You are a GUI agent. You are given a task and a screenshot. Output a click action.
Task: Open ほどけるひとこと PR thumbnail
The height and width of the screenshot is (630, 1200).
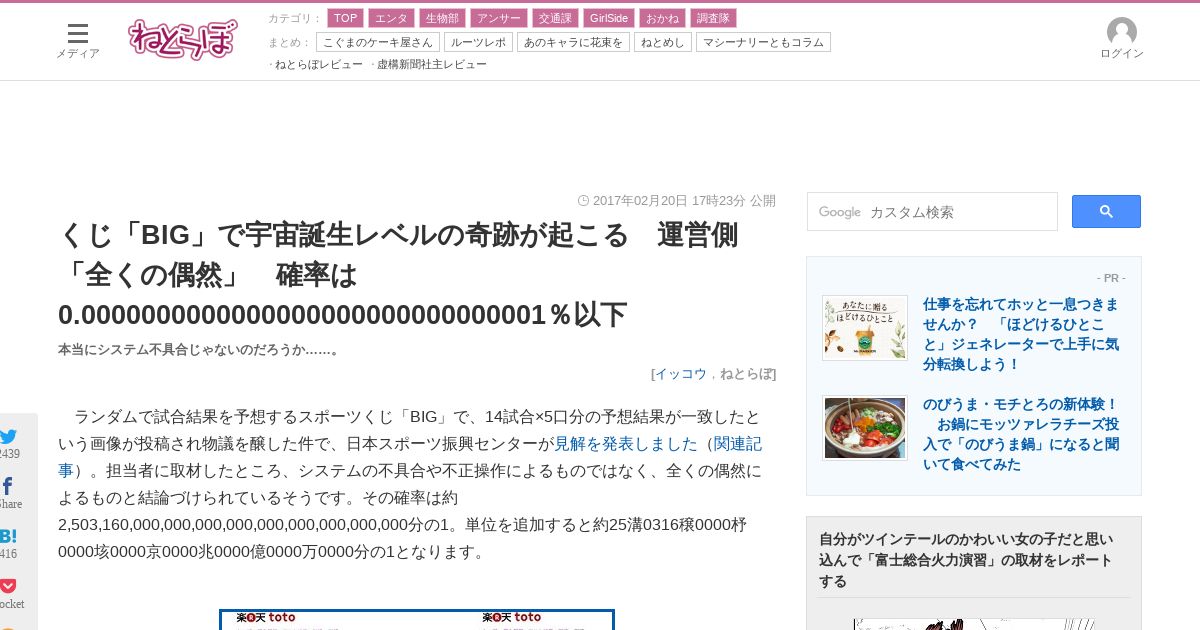[865, 328]
